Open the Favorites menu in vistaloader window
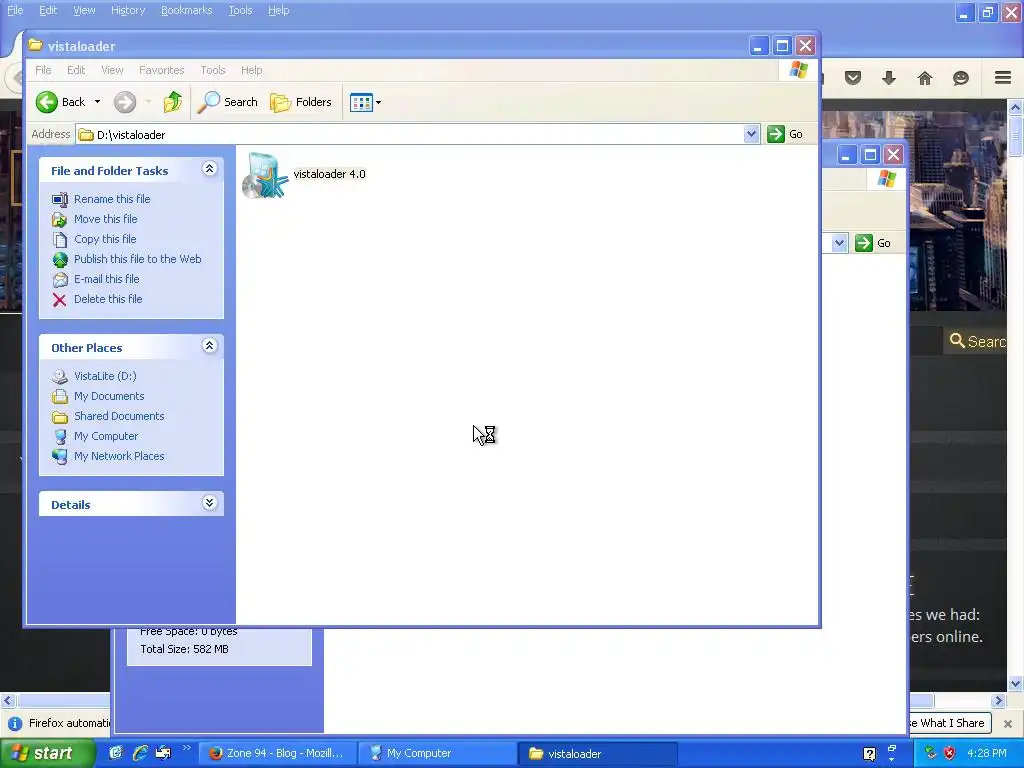The width and height of the screenshot is (1024, 768). coord(161,70)
